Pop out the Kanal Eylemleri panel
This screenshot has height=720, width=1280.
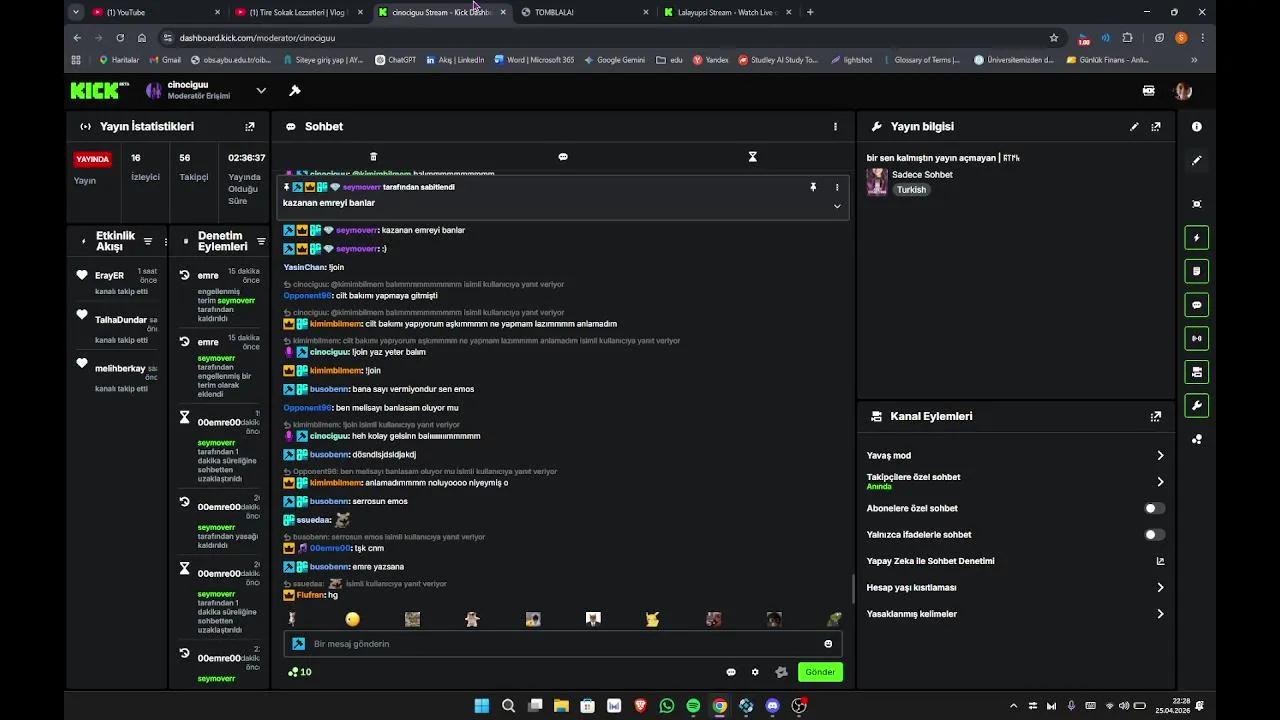[1156, 416]
